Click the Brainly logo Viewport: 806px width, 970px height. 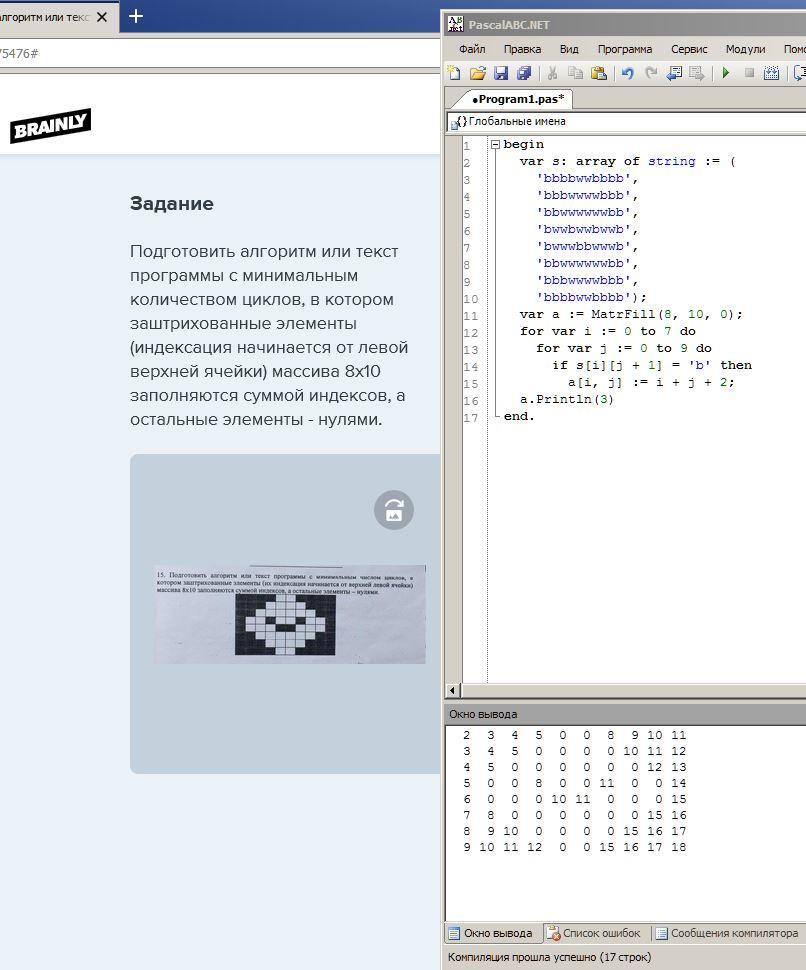[50, 126]
